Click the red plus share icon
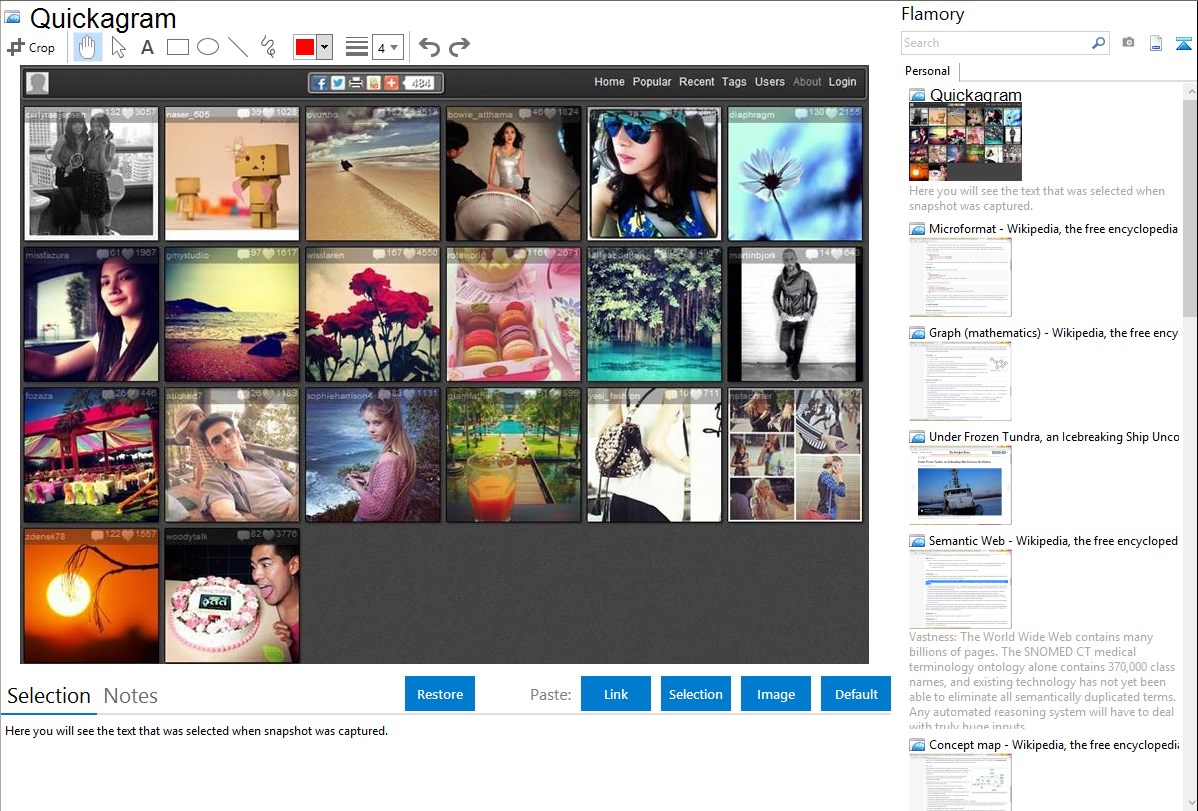 [x=391, y=83]
